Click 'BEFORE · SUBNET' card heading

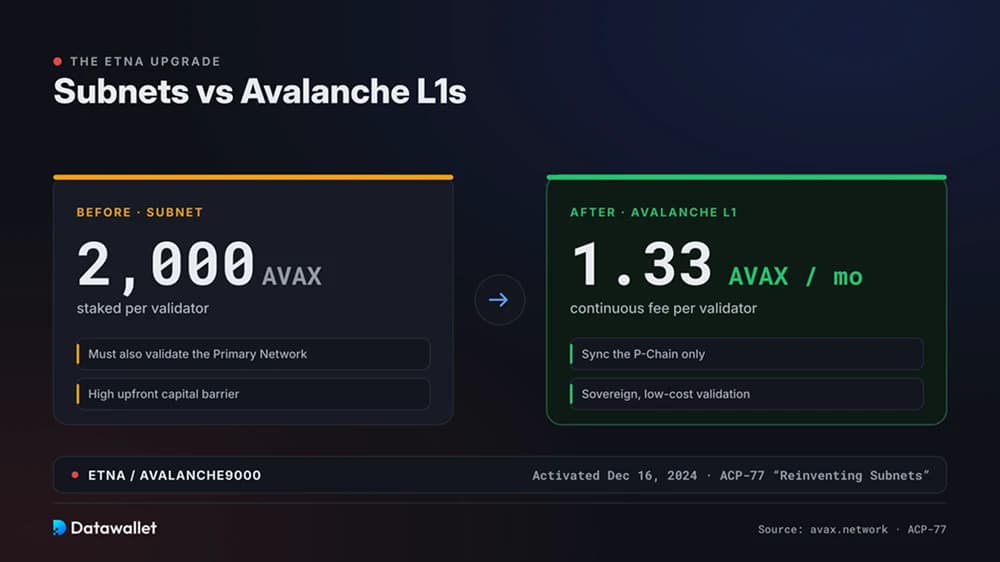point(140,212)
